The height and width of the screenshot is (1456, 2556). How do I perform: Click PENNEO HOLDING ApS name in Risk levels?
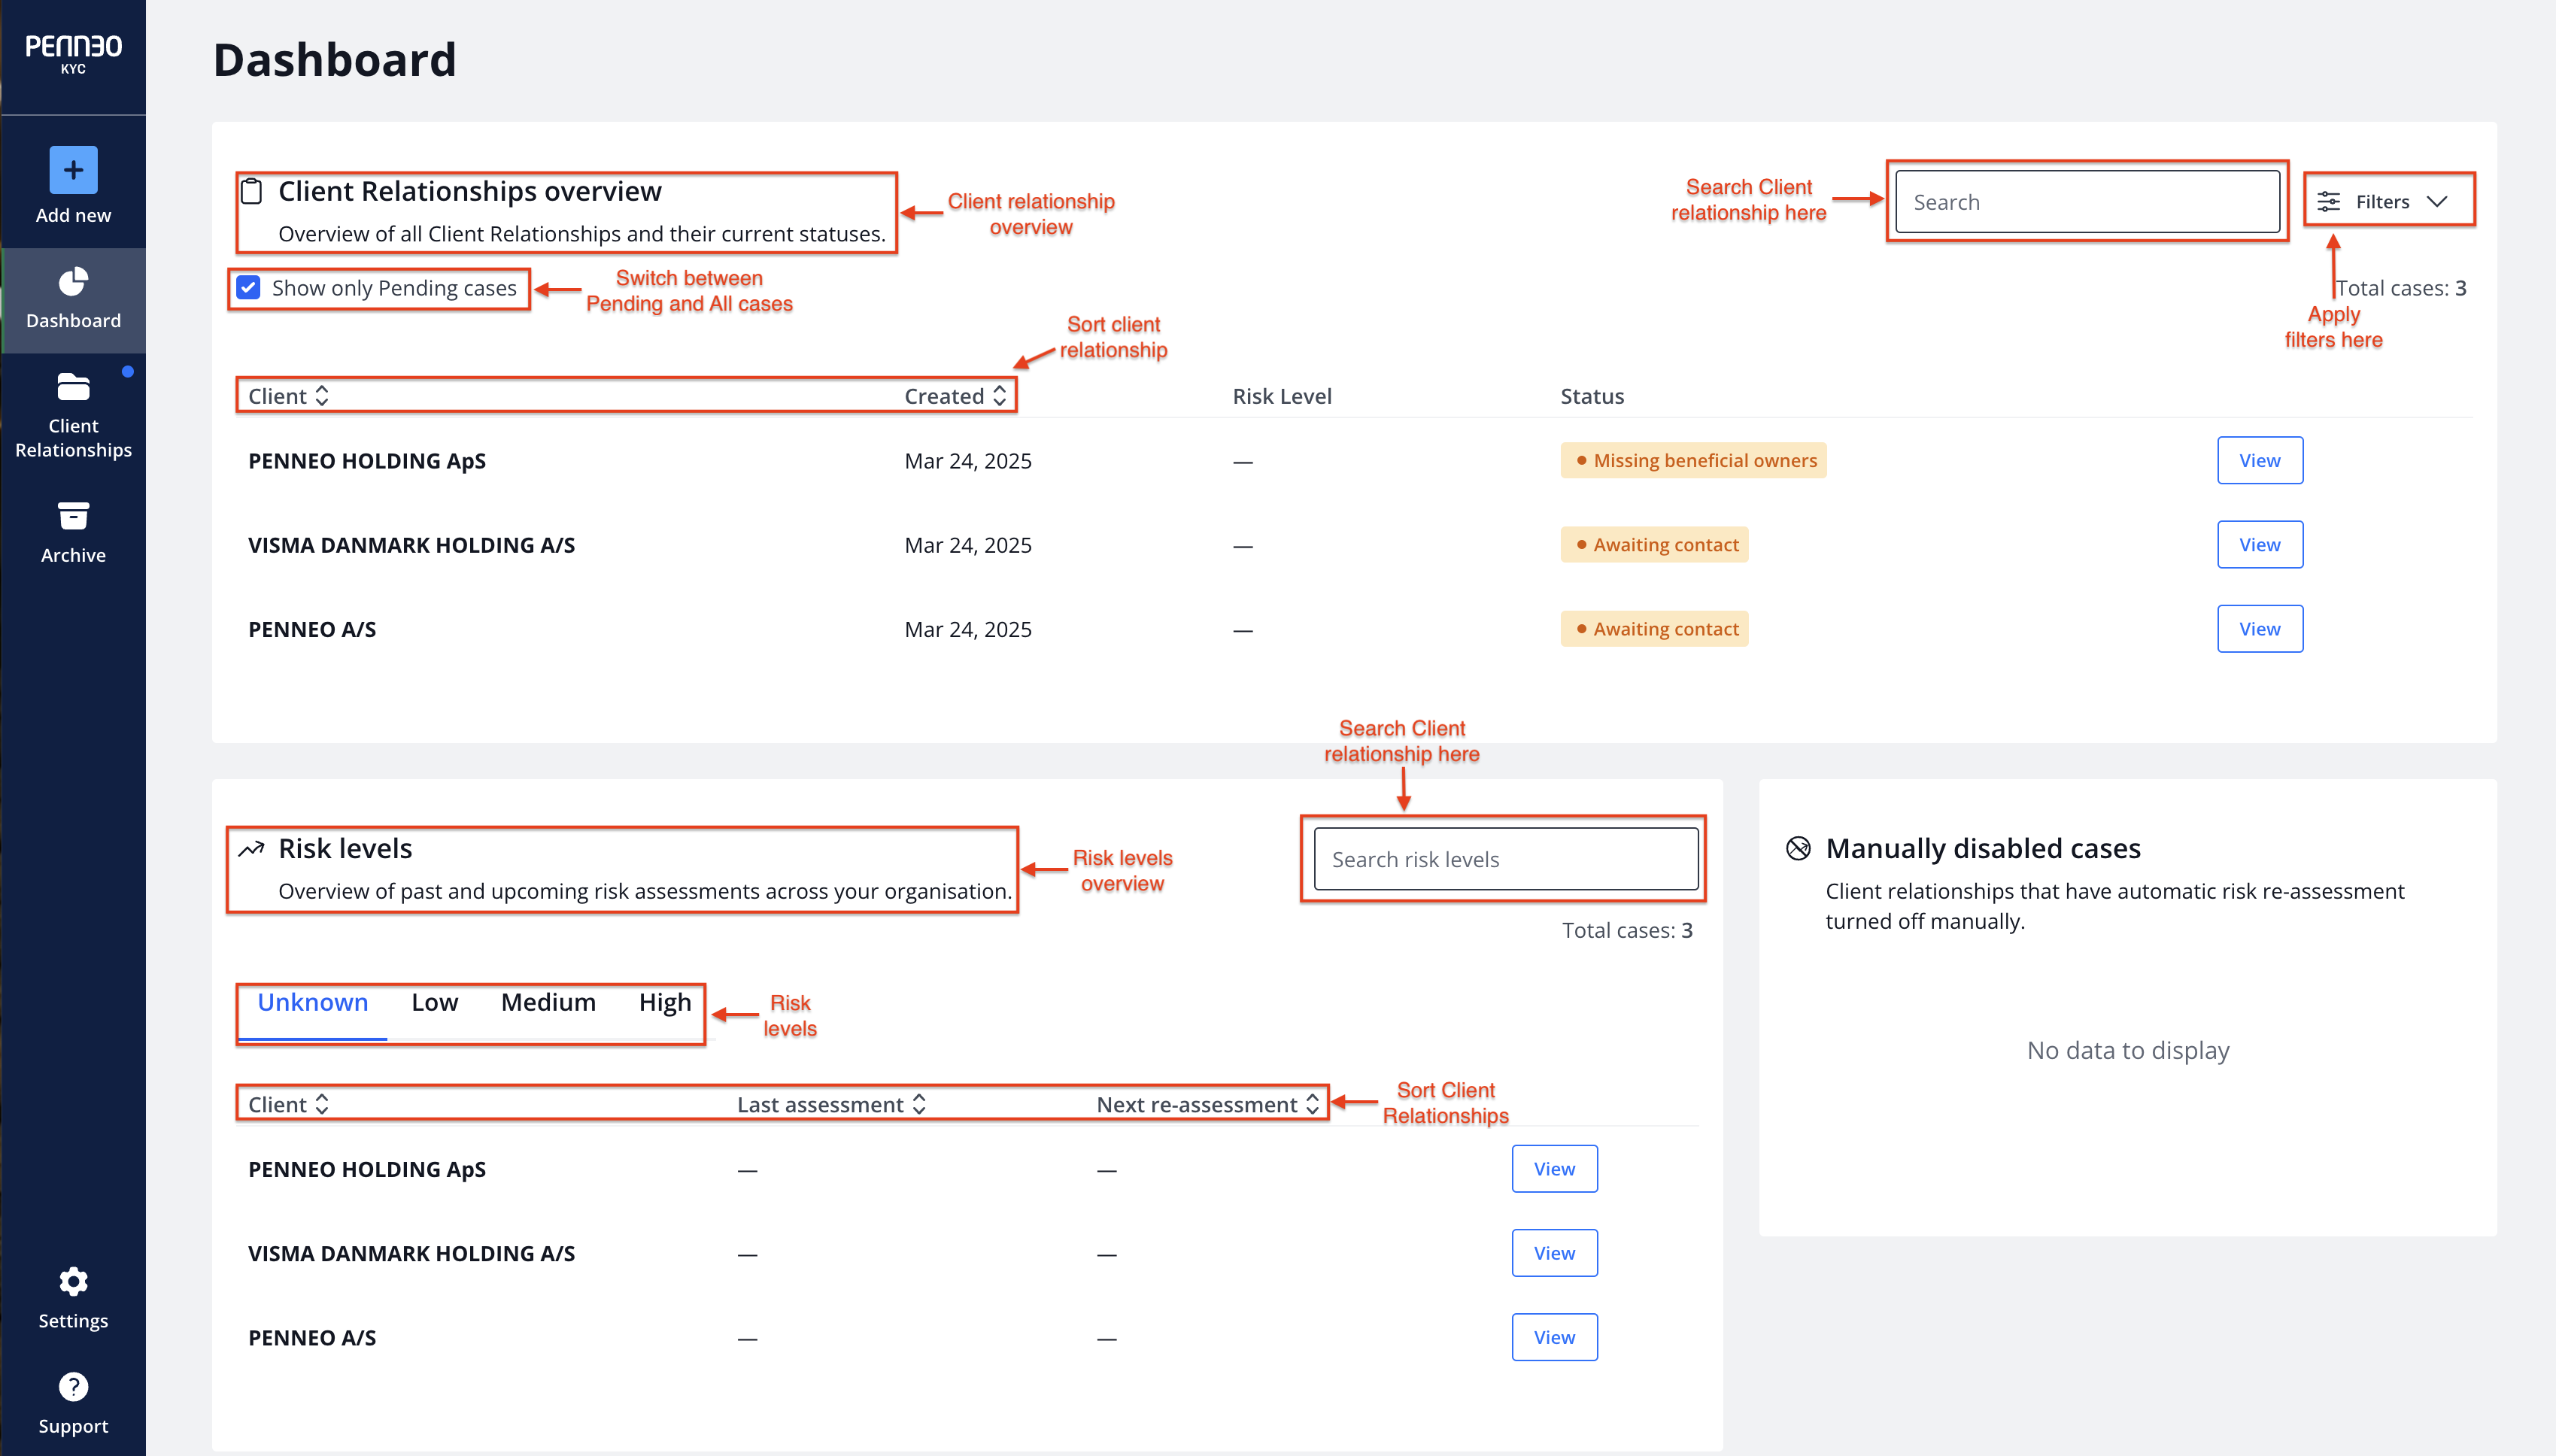click(367, 1169)
